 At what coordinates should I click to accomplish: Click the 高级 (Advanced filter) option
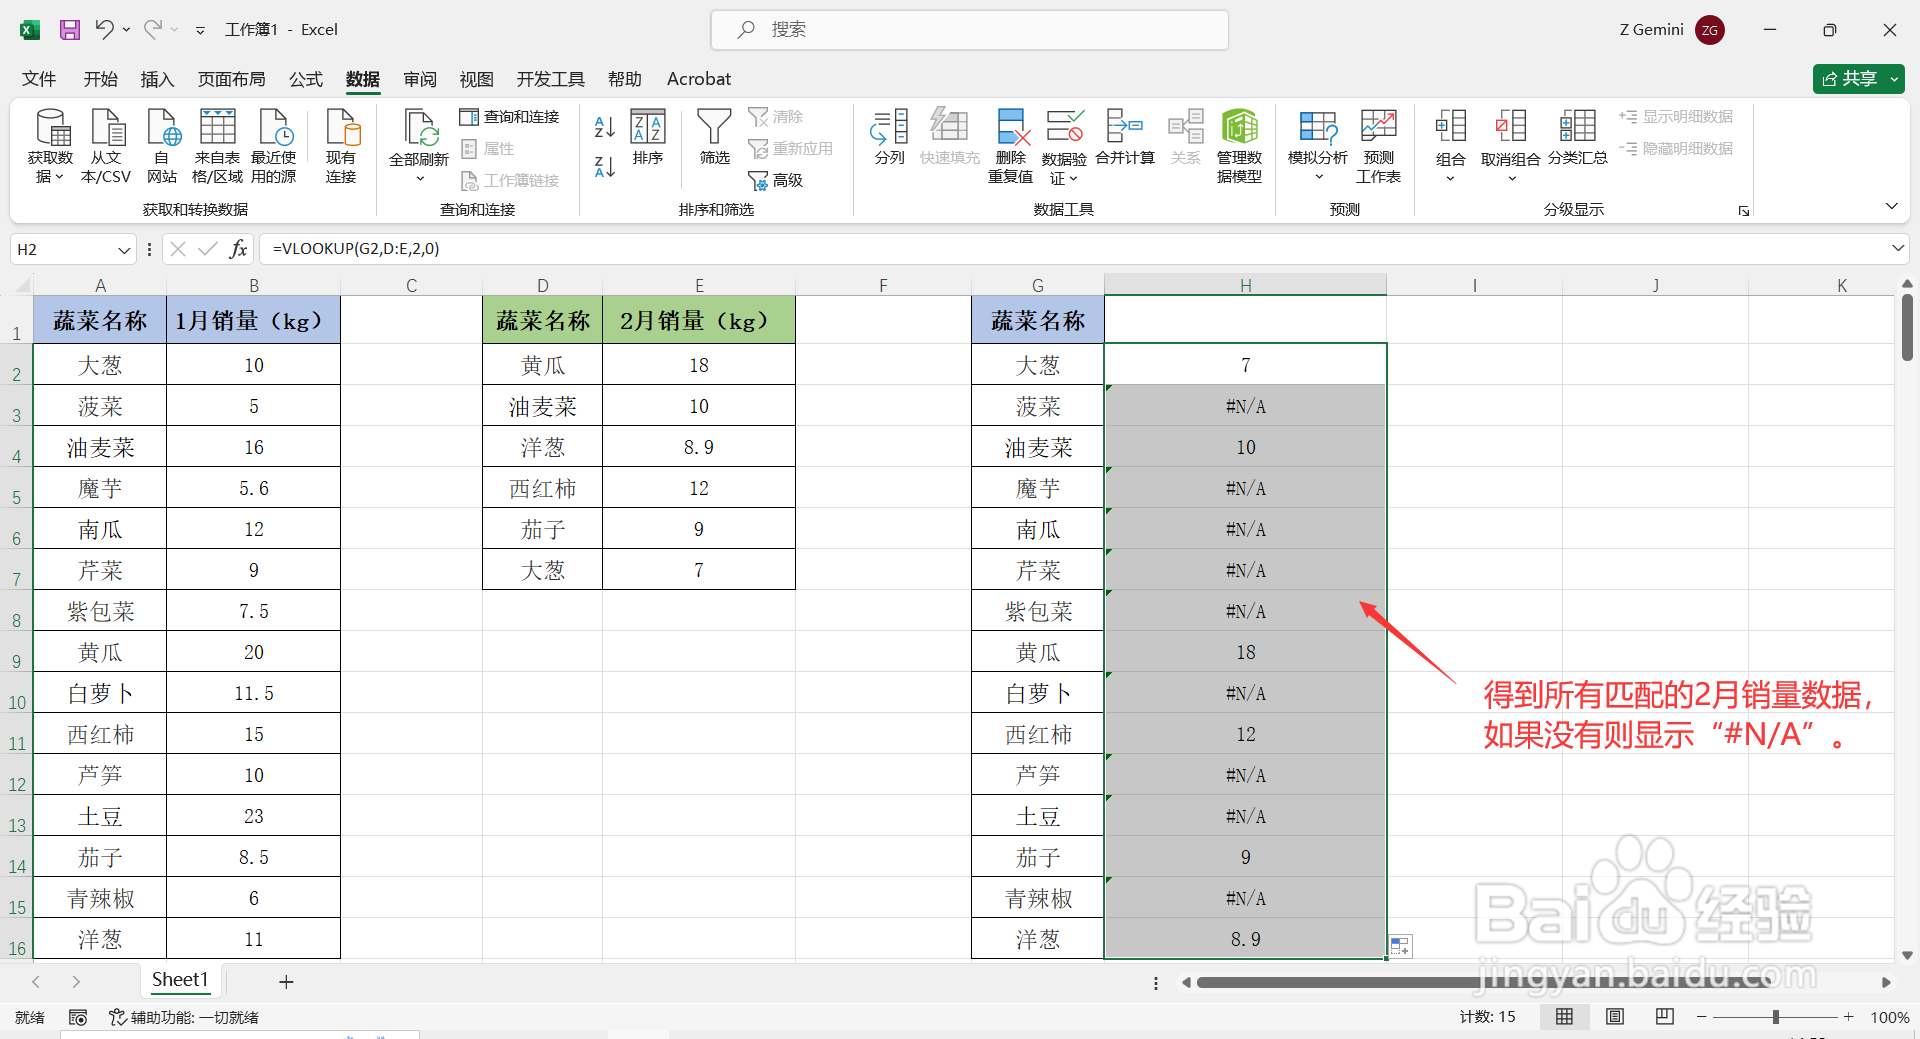(780, 180)
